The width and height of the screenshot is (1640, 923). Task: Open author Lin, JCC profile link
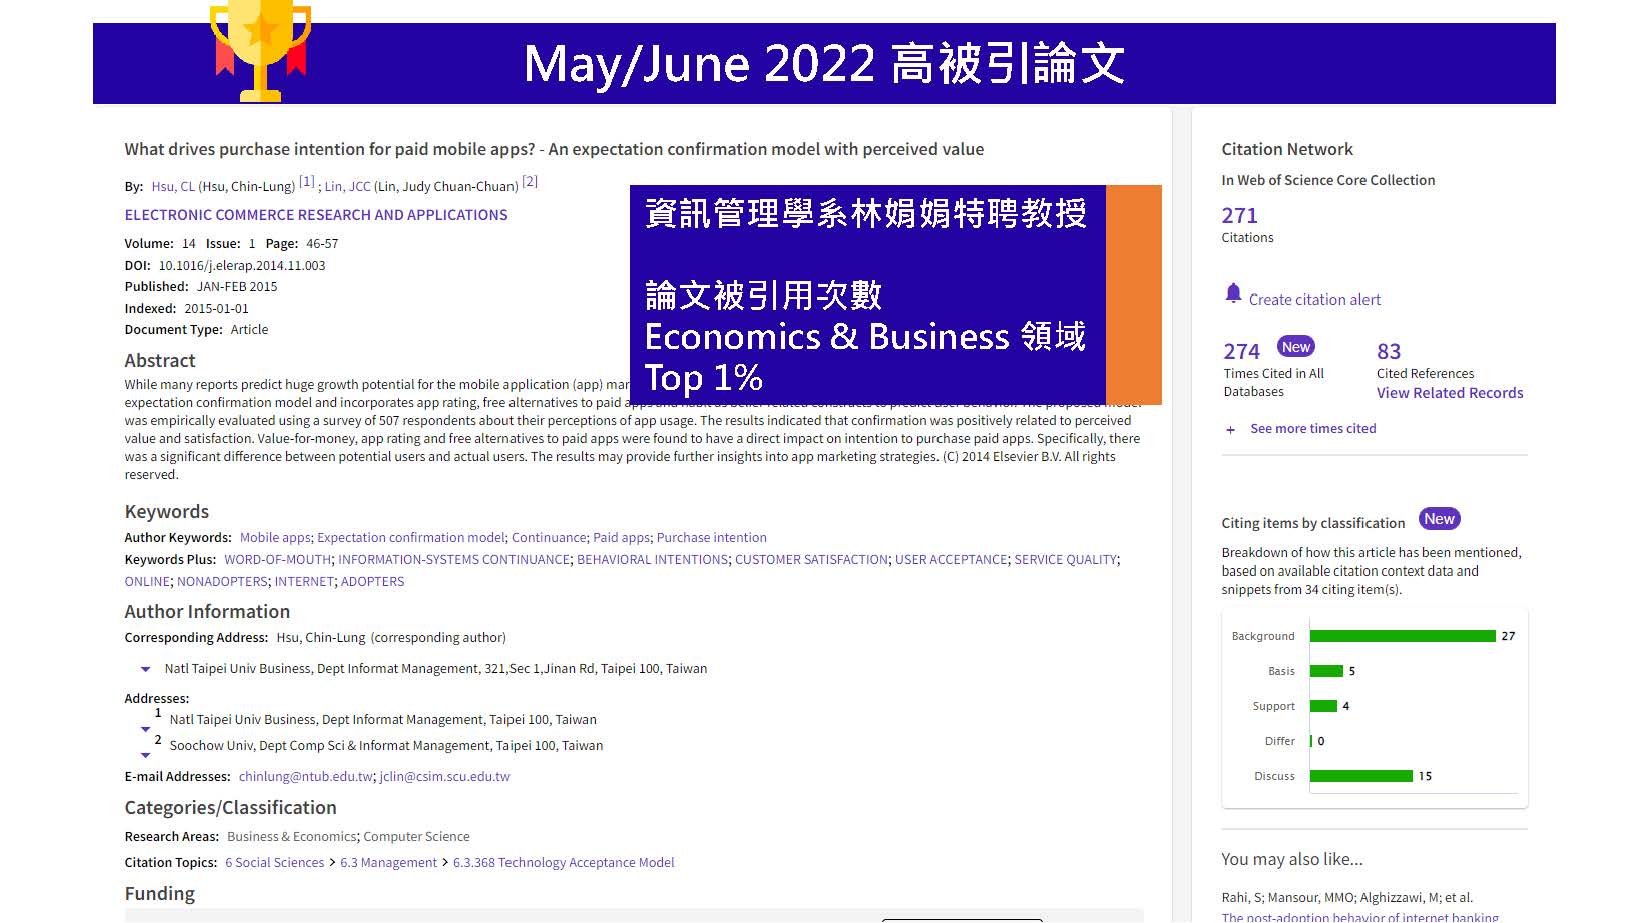pyautogui.click(x=347, y=187)
